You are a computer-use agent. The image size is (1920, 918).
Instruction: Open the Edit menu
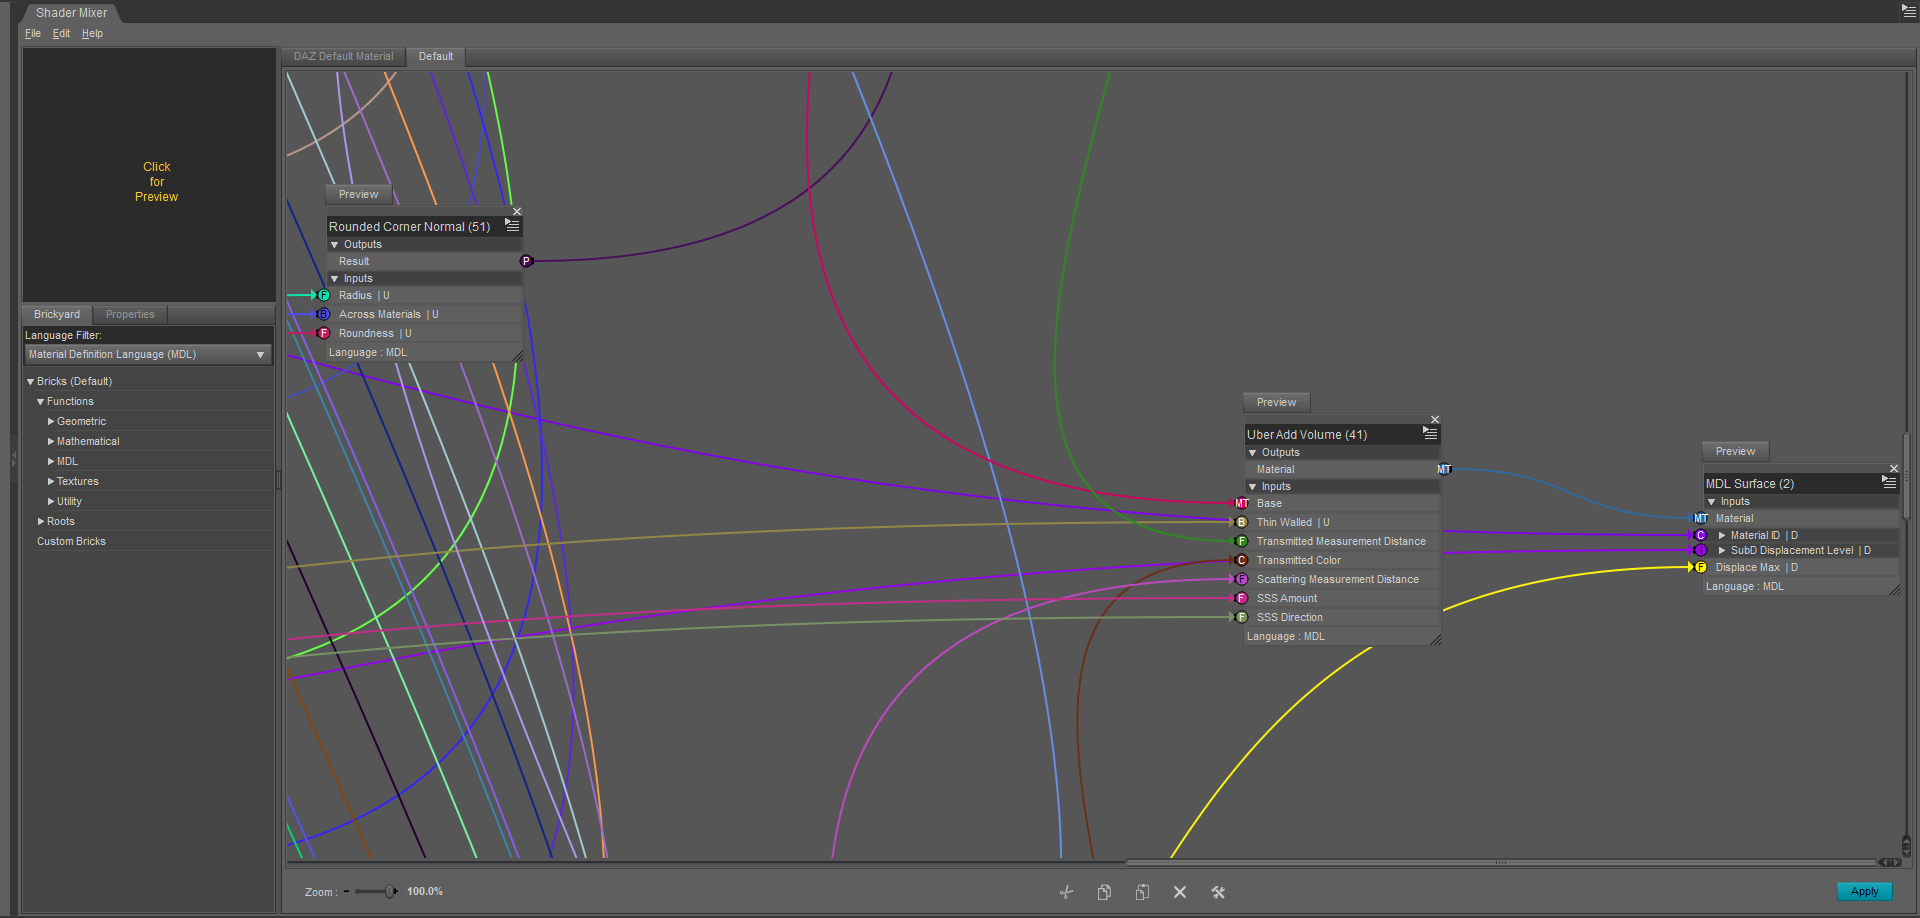click(61, 34)
